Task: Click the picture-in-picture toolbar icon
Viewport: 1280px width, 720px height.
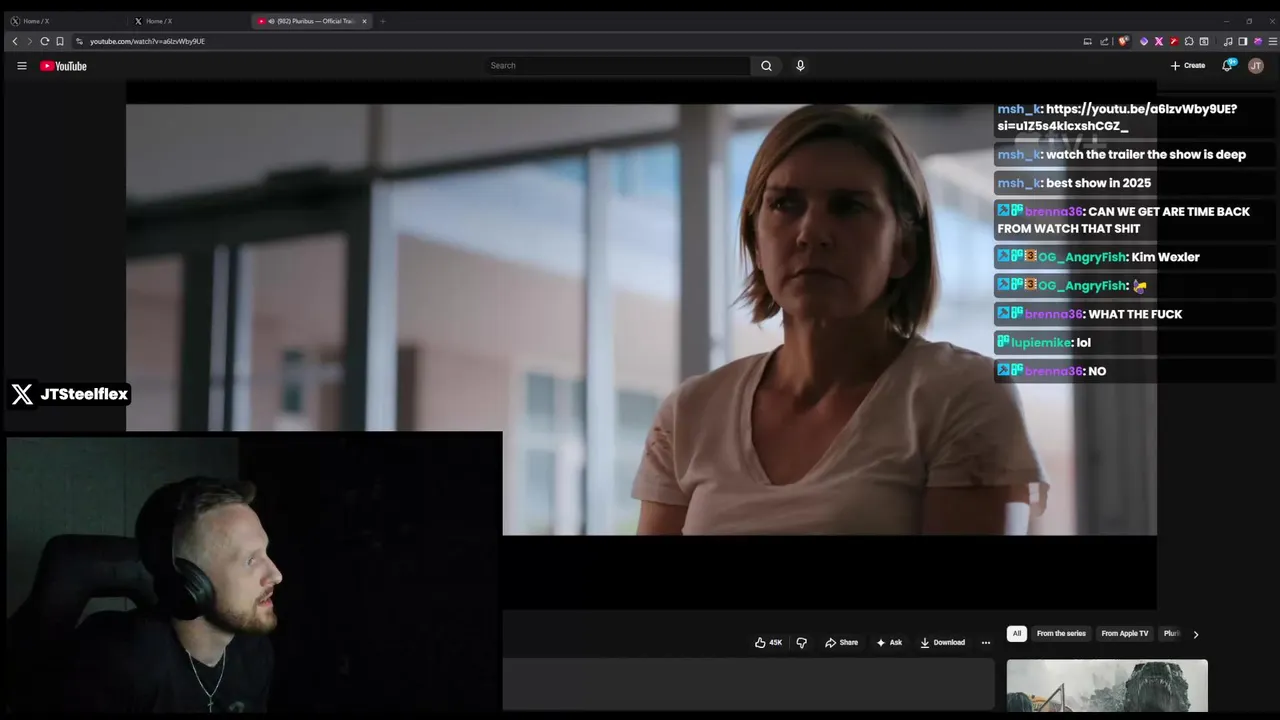Action: pyautogui.click(x=1088, y=41)
